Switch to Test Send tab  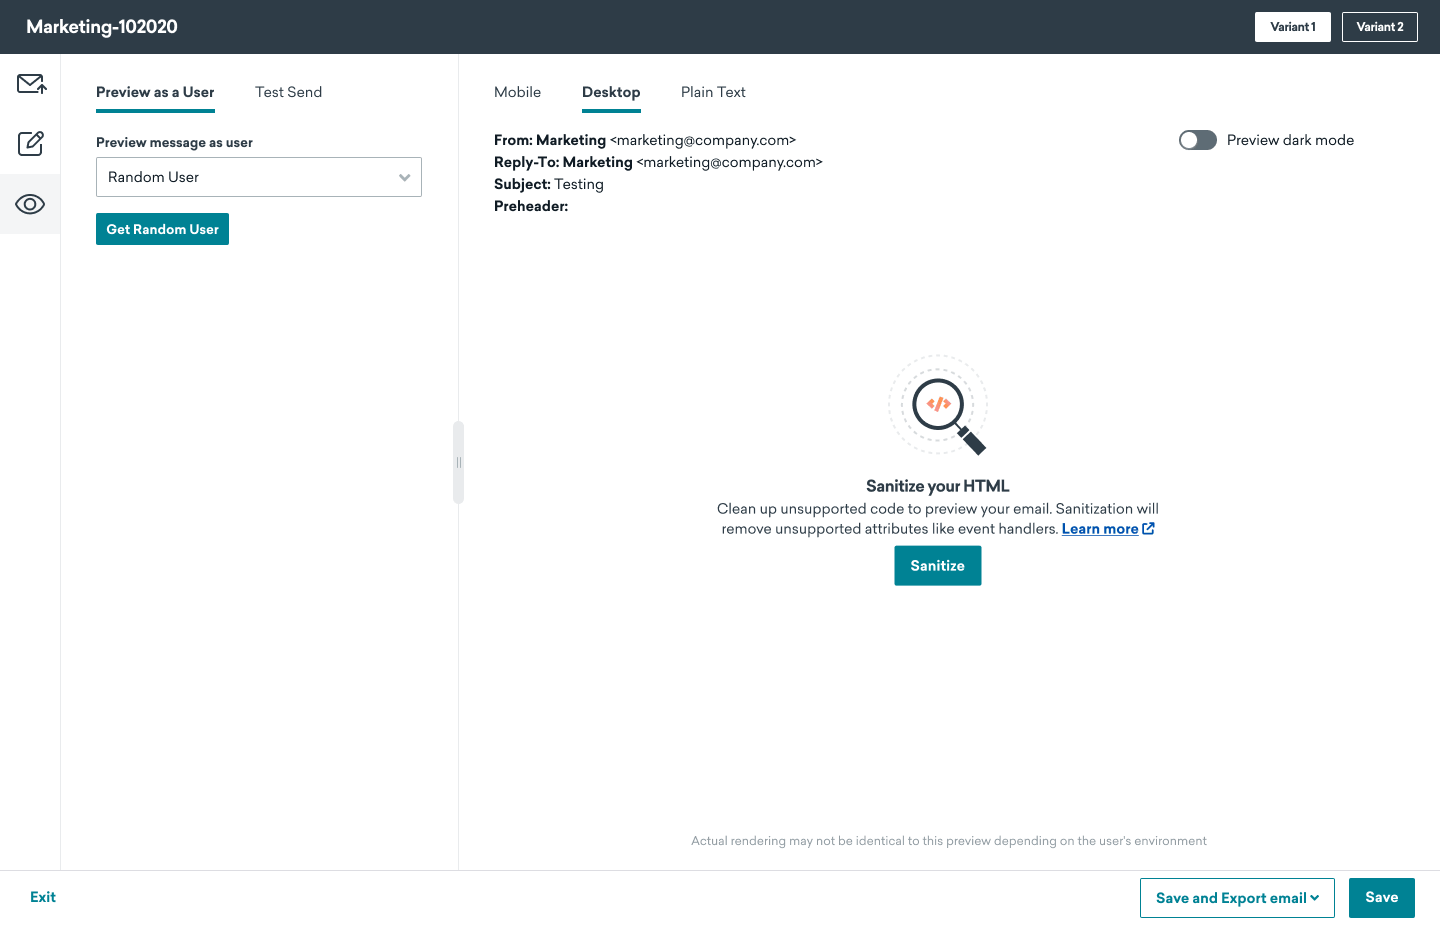click(288, 92)
